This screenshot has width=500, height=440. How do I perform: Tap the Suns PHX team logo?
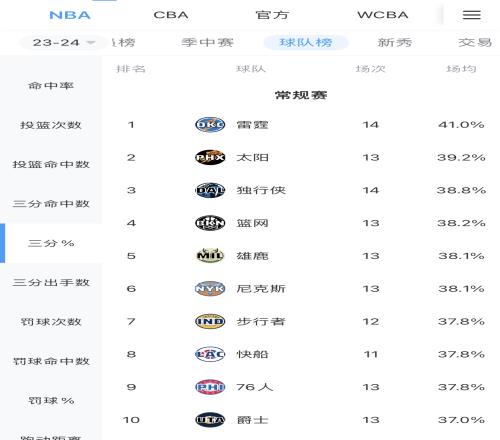coord(210,157)
